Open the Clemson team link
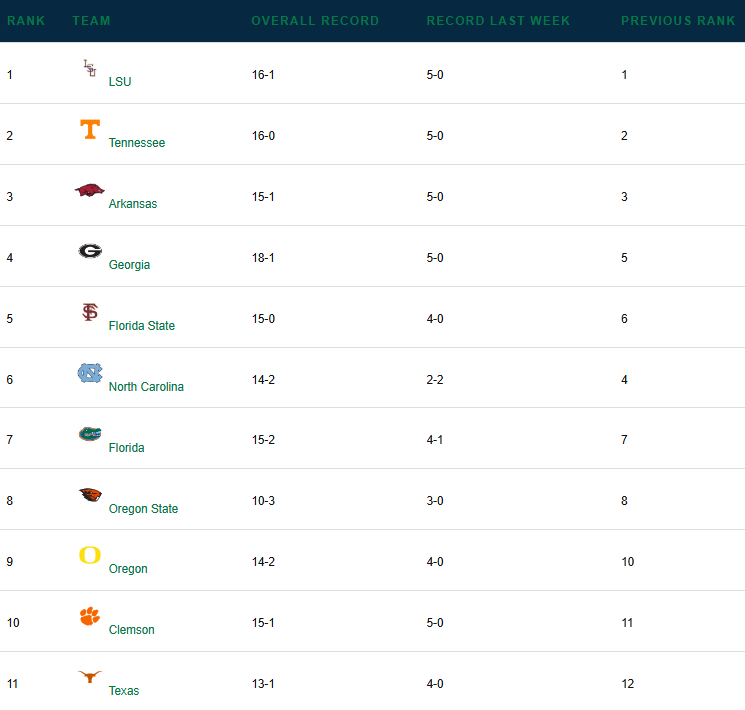The width and height of the screenshot is (745, 710). 132,630
